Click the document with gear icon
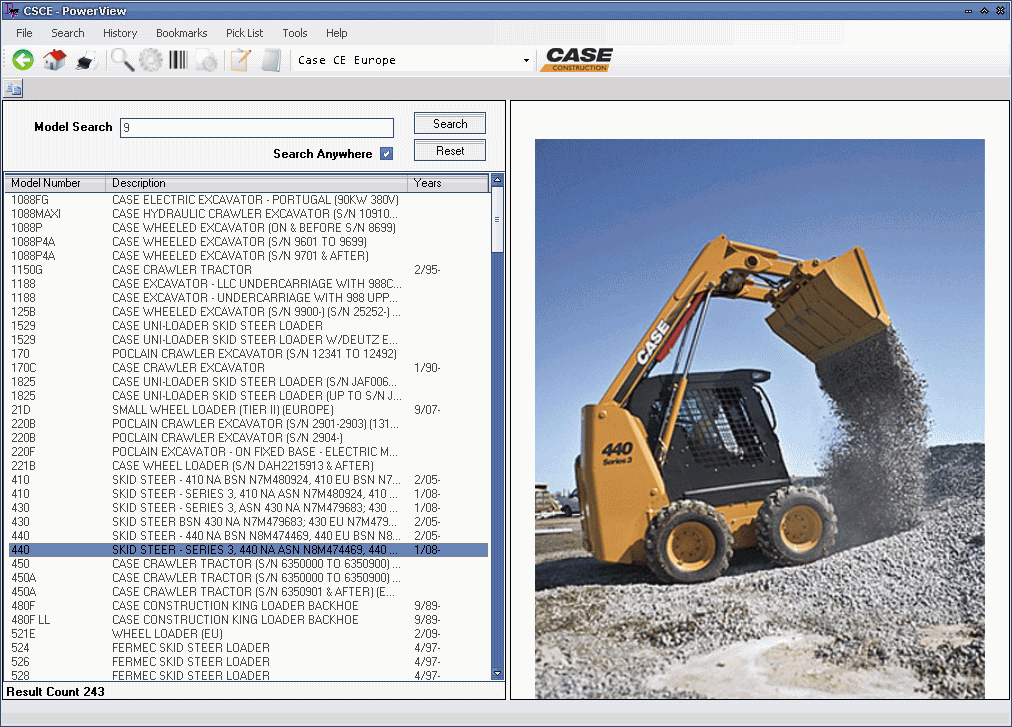Image resolution: width=1012 pixels, height=727 pixels. pos(207,61)
